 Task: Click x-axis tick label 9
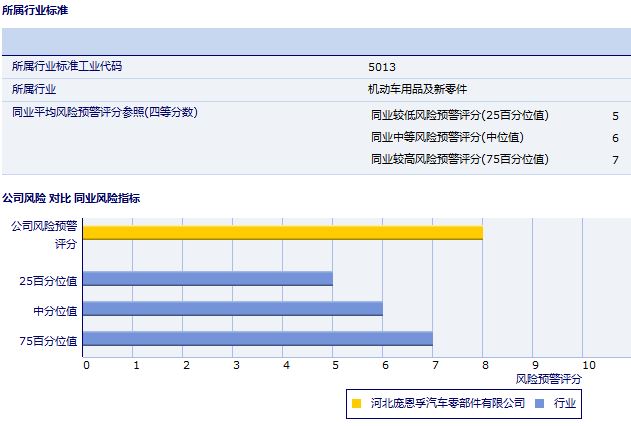(535, 365)
